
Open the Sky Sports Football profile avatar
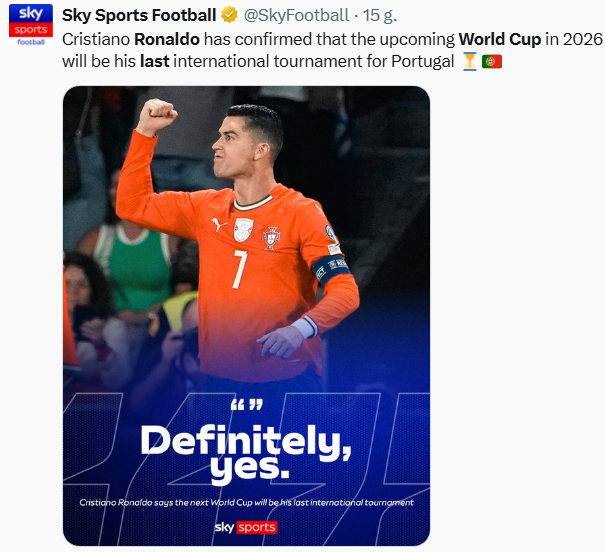30,26
